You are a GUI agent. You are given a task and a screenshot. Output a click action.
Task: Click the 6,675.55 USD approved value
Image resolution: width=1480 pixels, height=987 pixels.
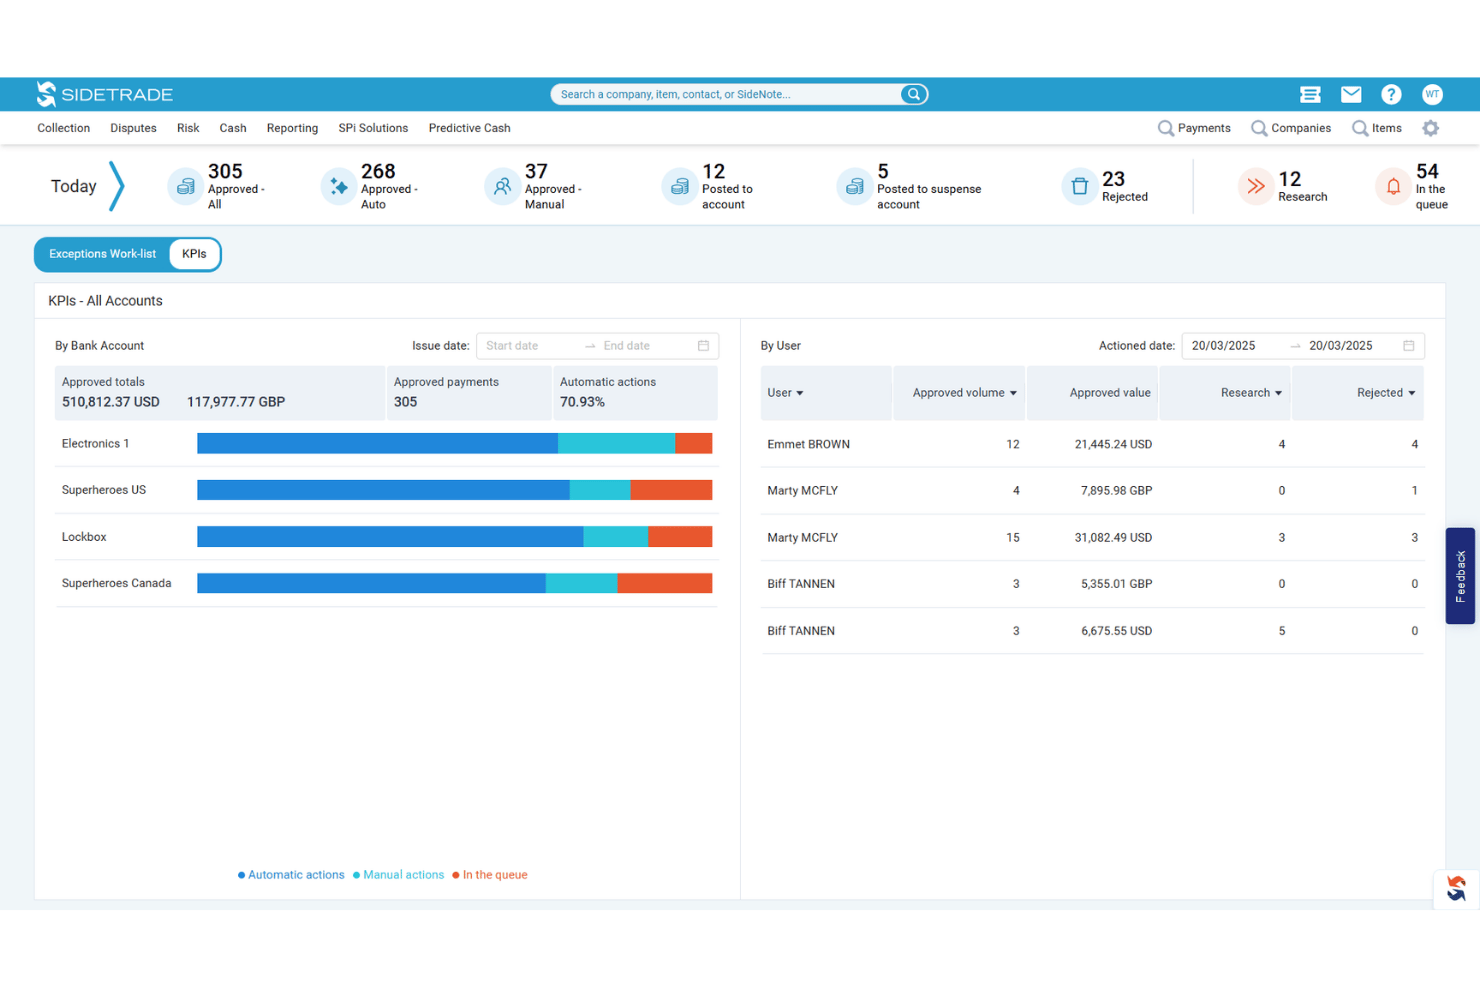pos(1116,631)
